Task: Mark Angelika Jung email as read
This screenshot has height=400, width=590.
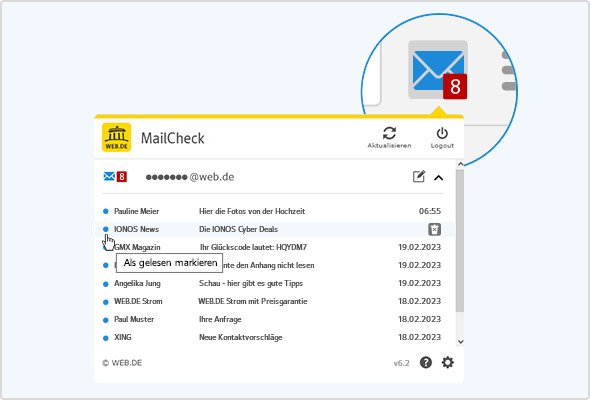Action: (106, 284)
